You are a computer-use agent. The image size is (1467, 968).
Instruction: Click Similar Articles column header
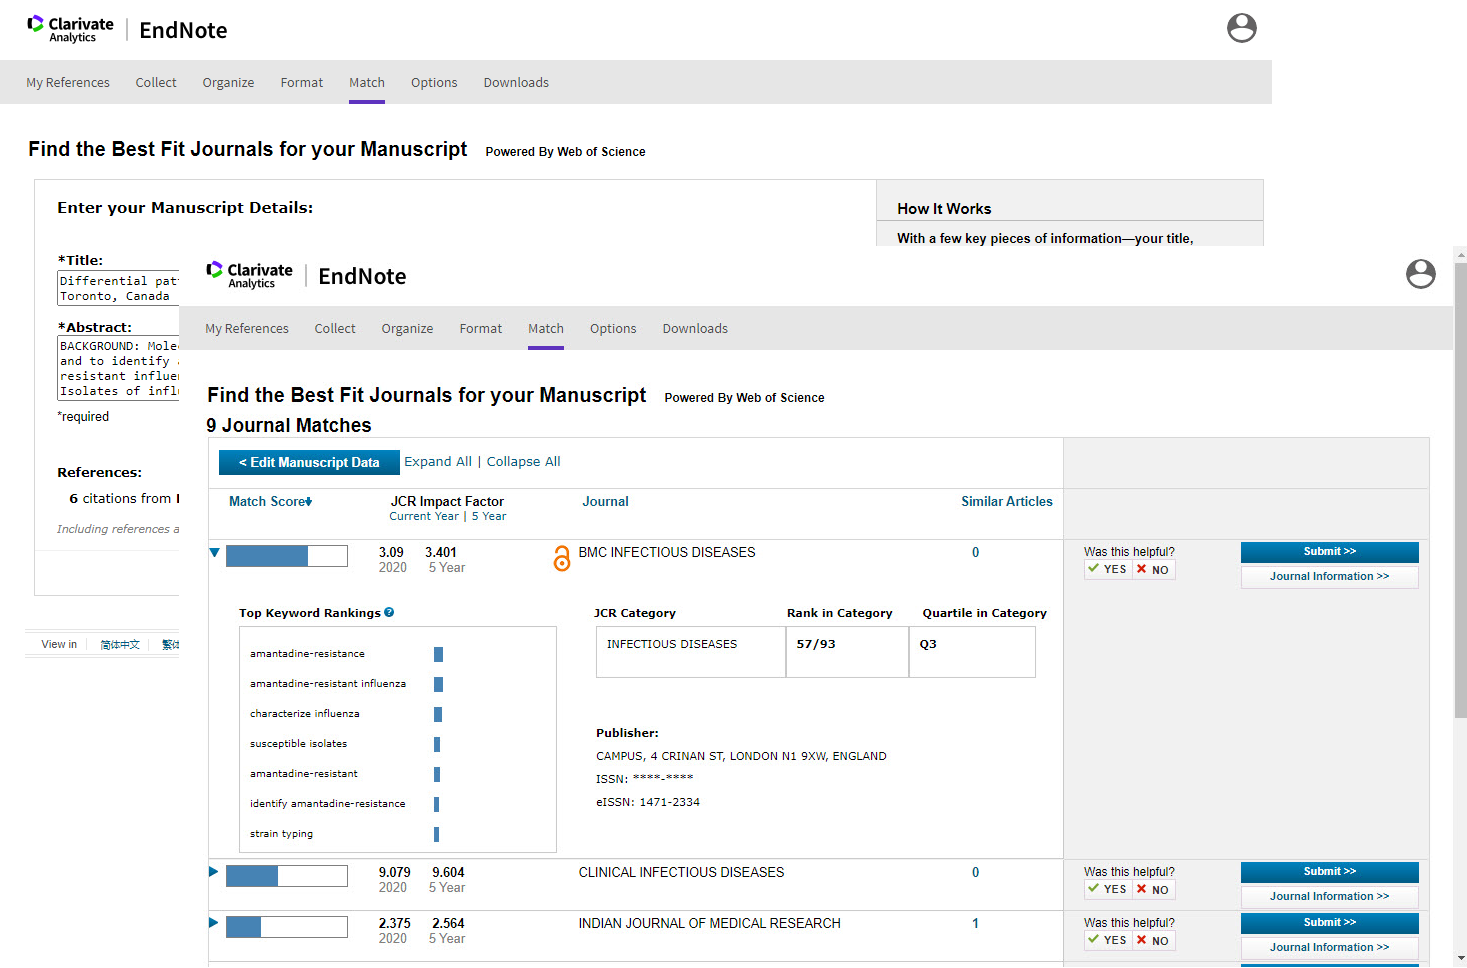point(1007,501)
